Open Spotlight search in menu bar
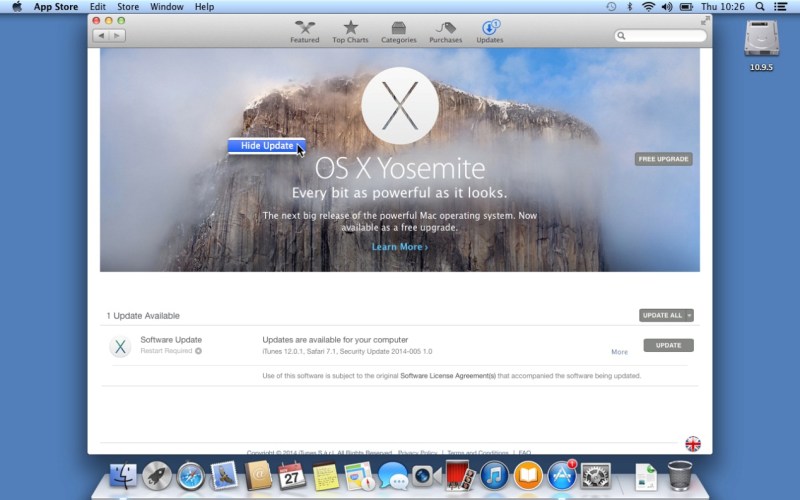The height and width of the screenshot is (500, 800). (760, 7)
